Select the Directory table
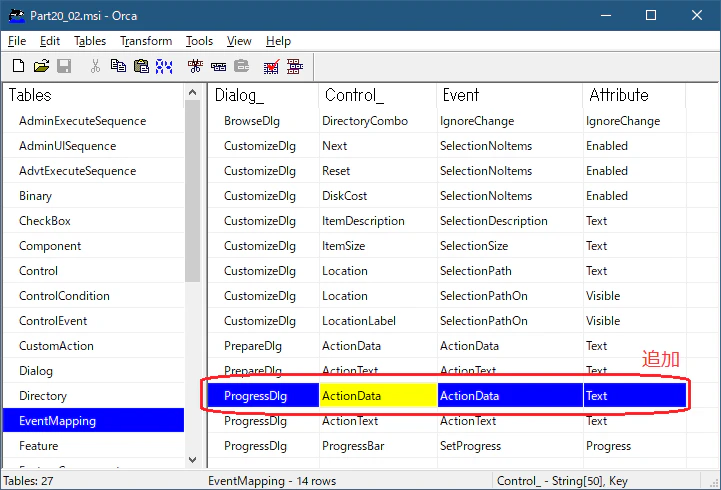 (94, 396)
